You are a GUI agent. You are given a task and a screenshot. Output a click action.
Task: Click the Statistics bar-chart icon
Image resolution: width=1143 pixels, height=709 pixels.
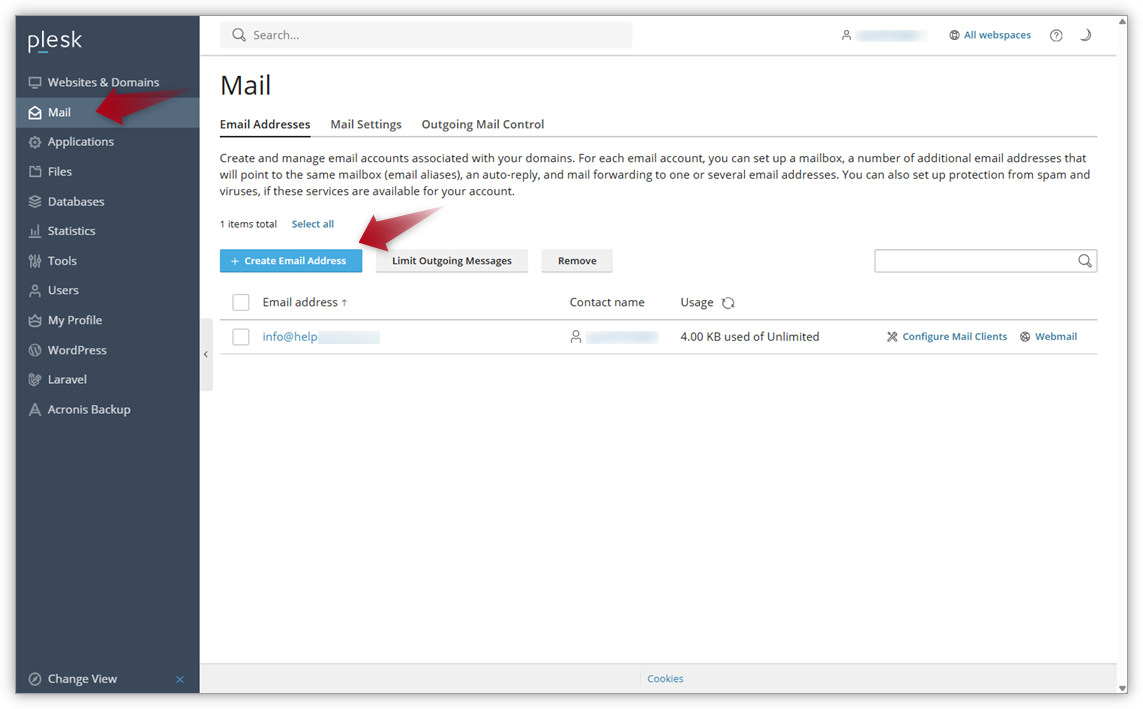click(x=35, y=230)
